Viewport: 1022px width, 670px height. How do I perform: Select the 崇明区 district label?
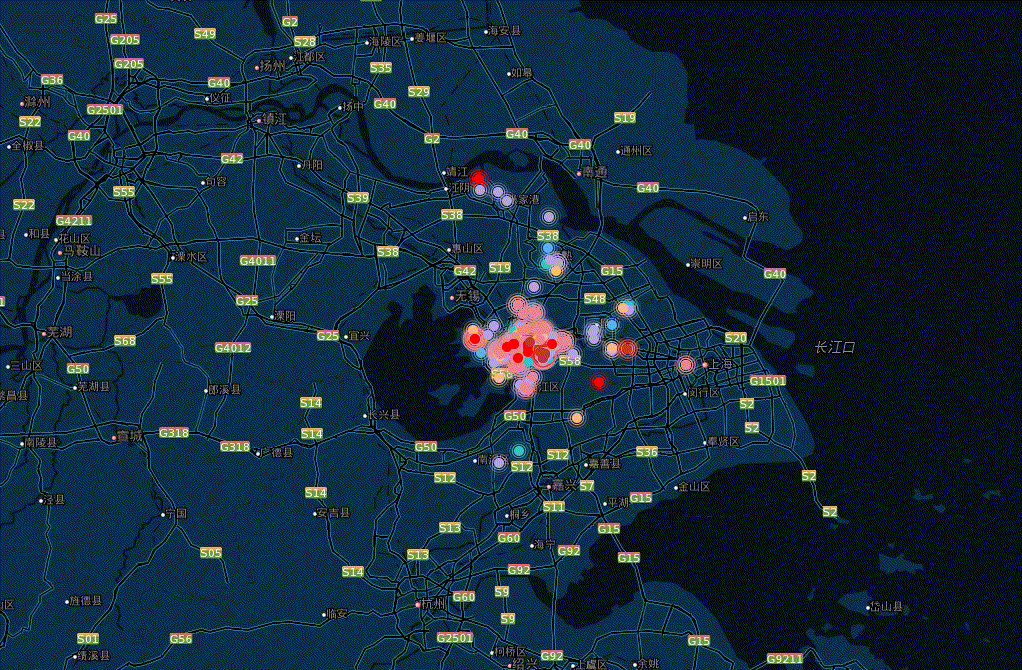707,264
